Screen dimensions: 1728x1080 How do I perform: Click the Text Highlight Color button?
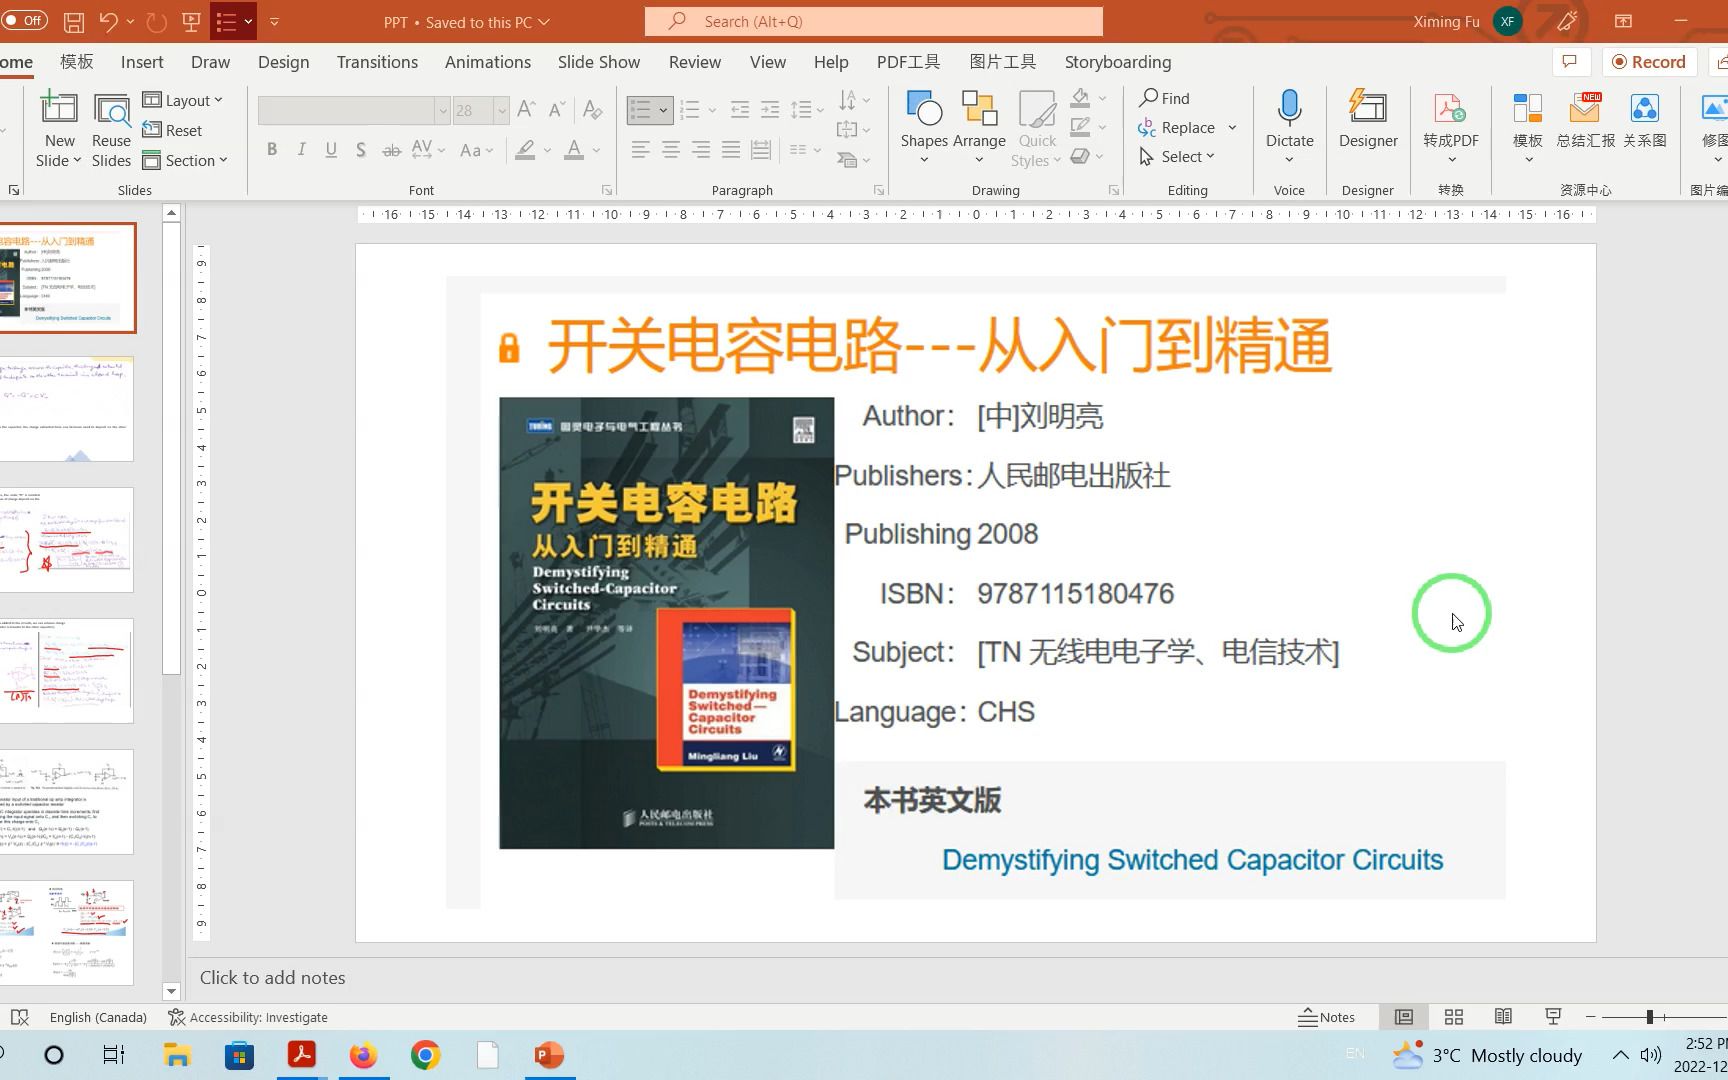point(525,150)
